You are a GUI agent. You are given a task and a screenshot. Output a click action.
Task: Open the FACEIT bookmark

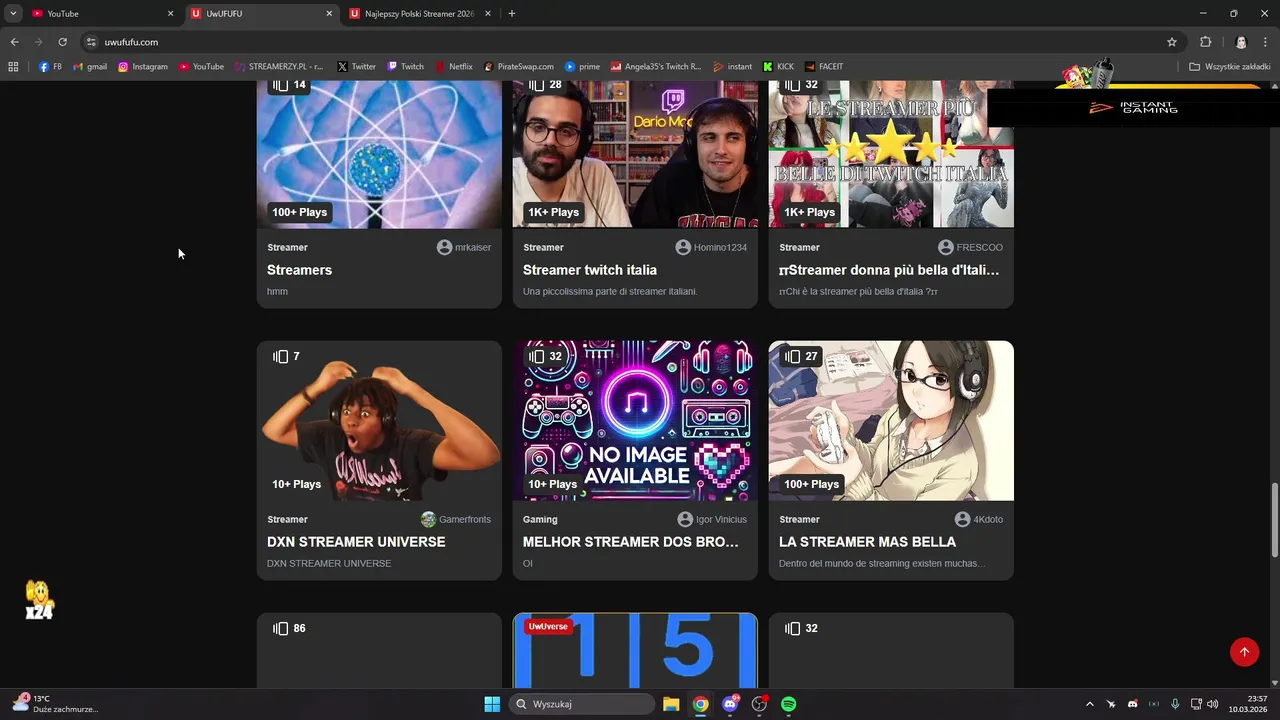824,67
